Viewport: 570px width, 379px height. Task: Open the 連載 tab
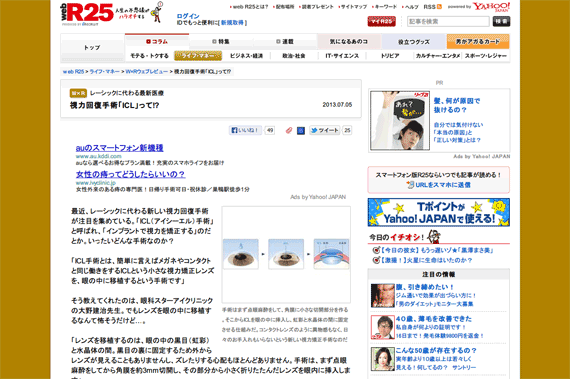pyautogui.click(x=285, y=41)
